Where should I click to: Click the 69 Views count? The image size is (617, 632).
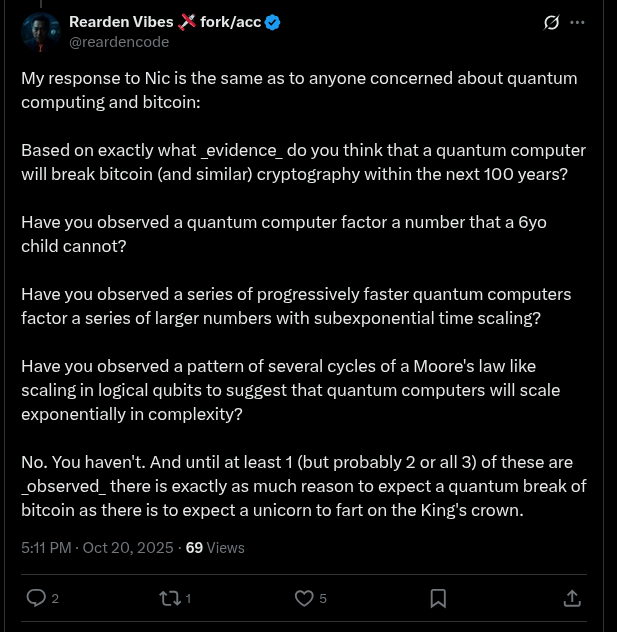[x=215, y=548]
